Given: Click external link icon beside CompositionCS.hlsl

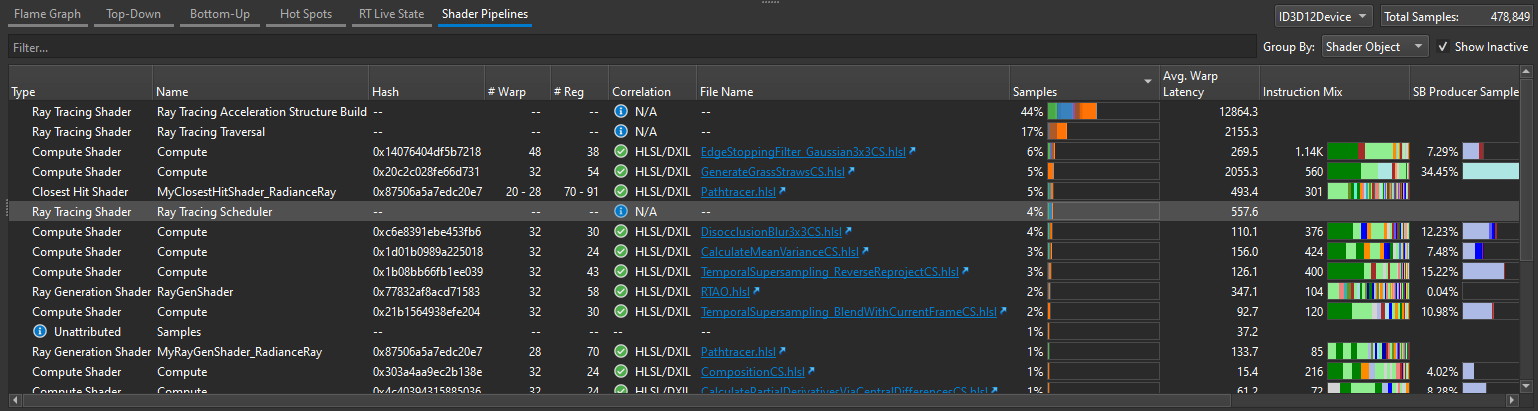Looking at the screenshot, I should tap(811, 372).
